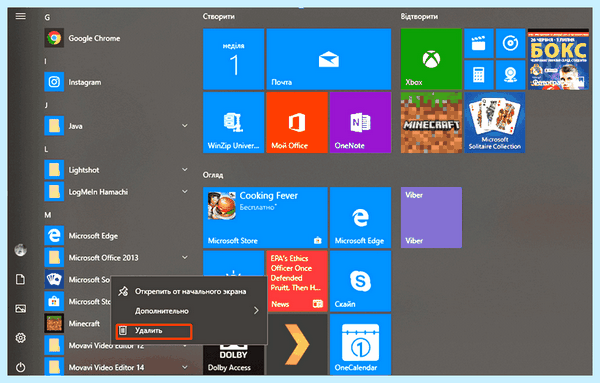The image size is (600, 383).
Task: Open the News tile
Action: click(297, 281)
